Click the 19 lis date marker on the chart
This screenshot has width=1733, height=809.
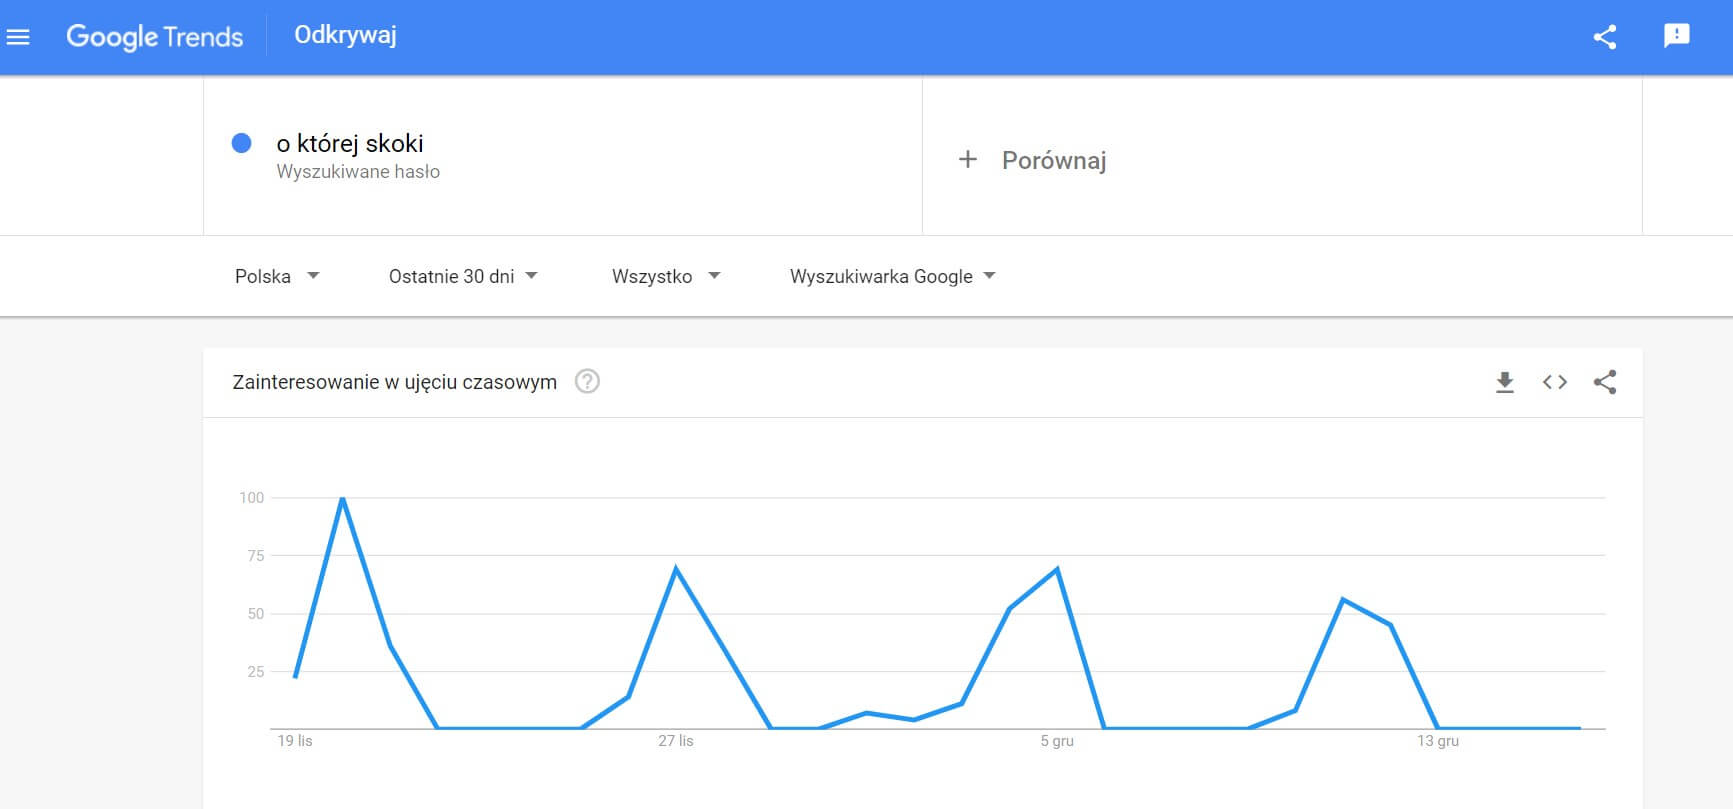point(295,740)
